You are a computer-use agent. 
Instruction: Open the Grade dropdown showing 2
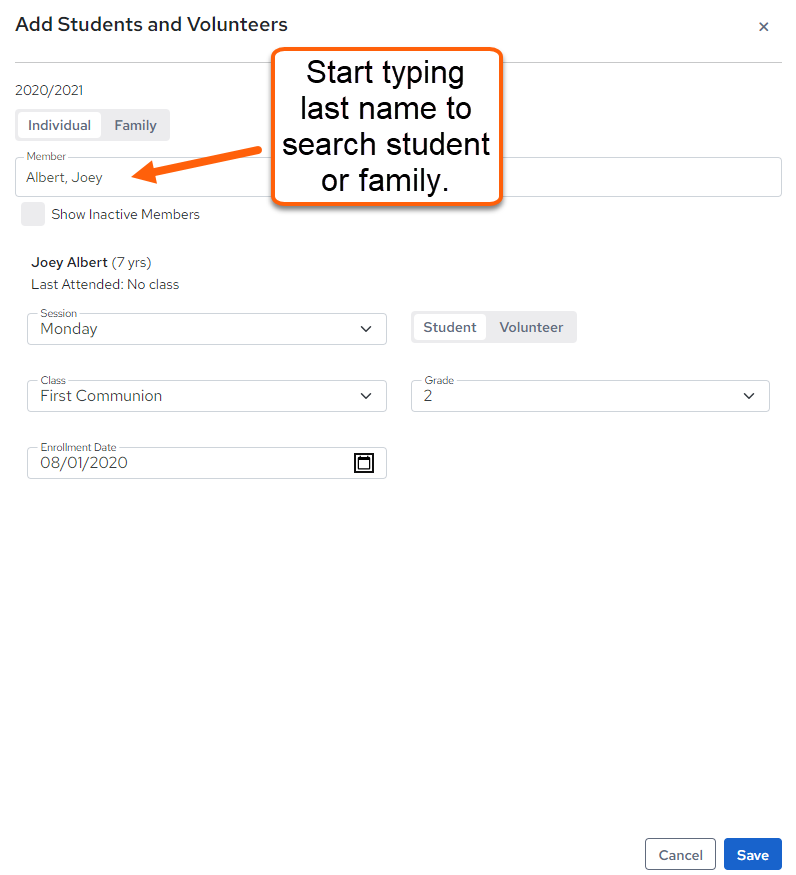pos(590,396)
